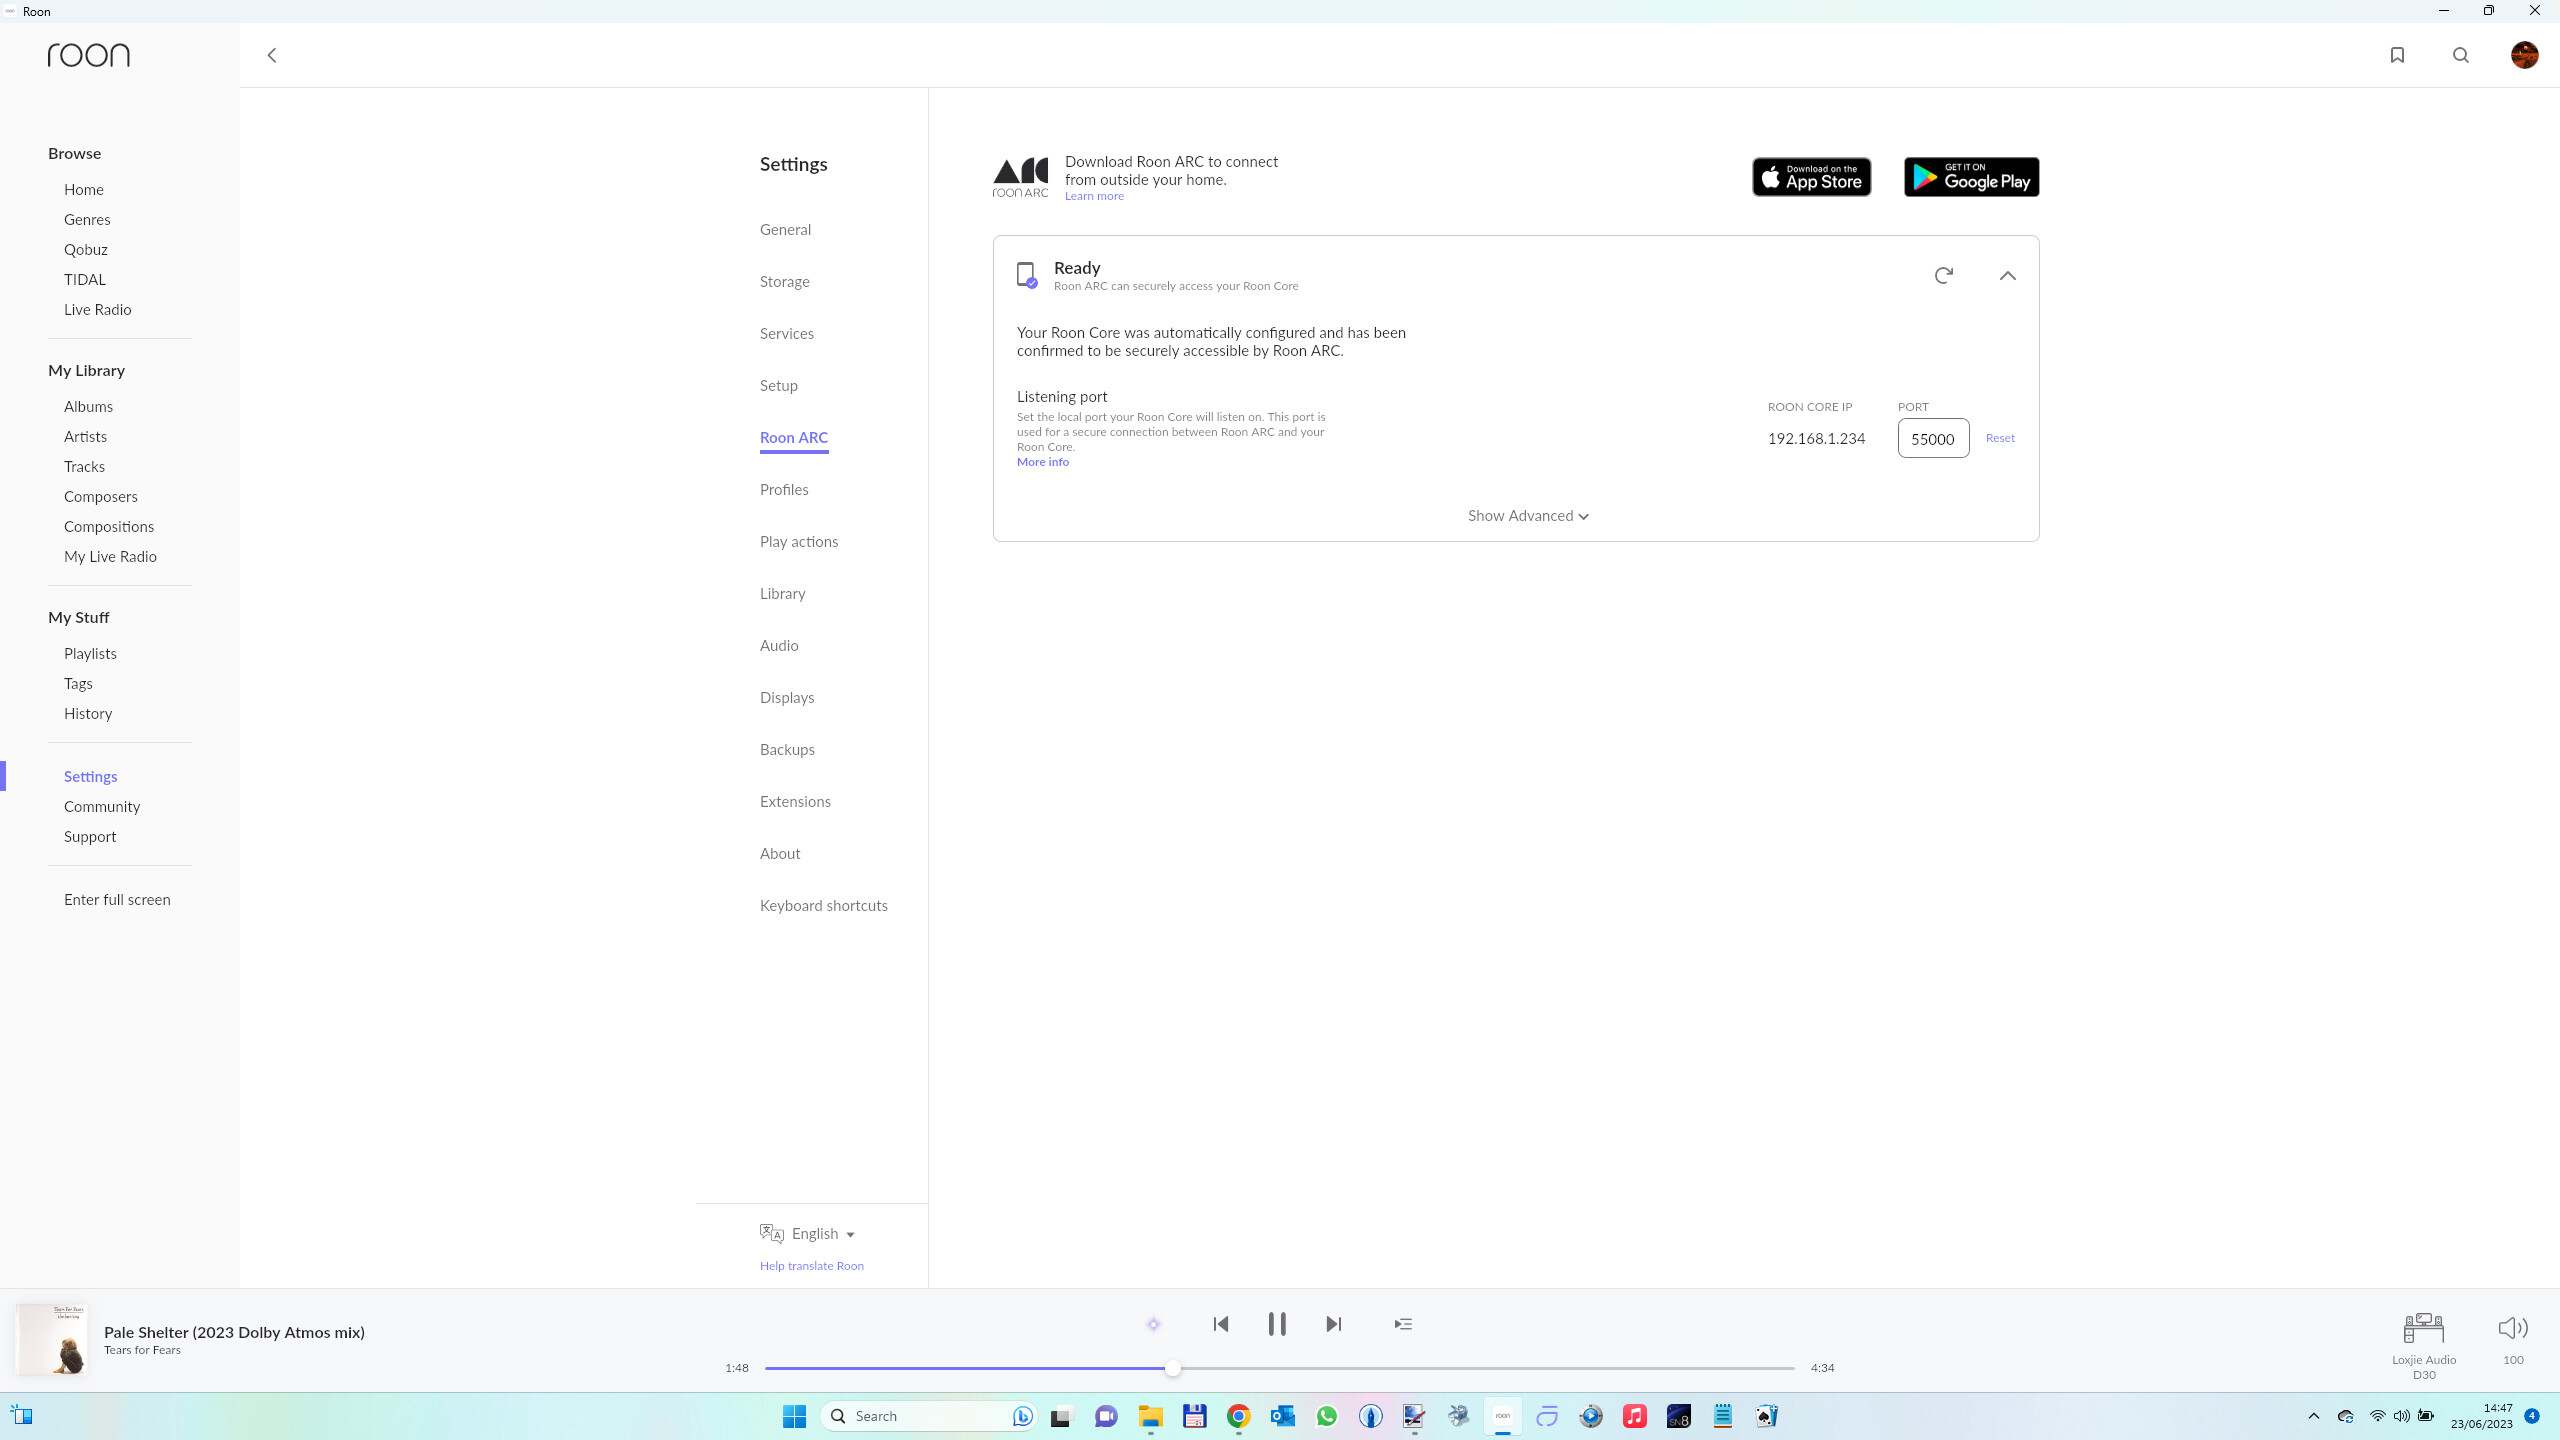Open the bookmarks icon
Screen dimensions: 2560x1440
click(2397, 55)
